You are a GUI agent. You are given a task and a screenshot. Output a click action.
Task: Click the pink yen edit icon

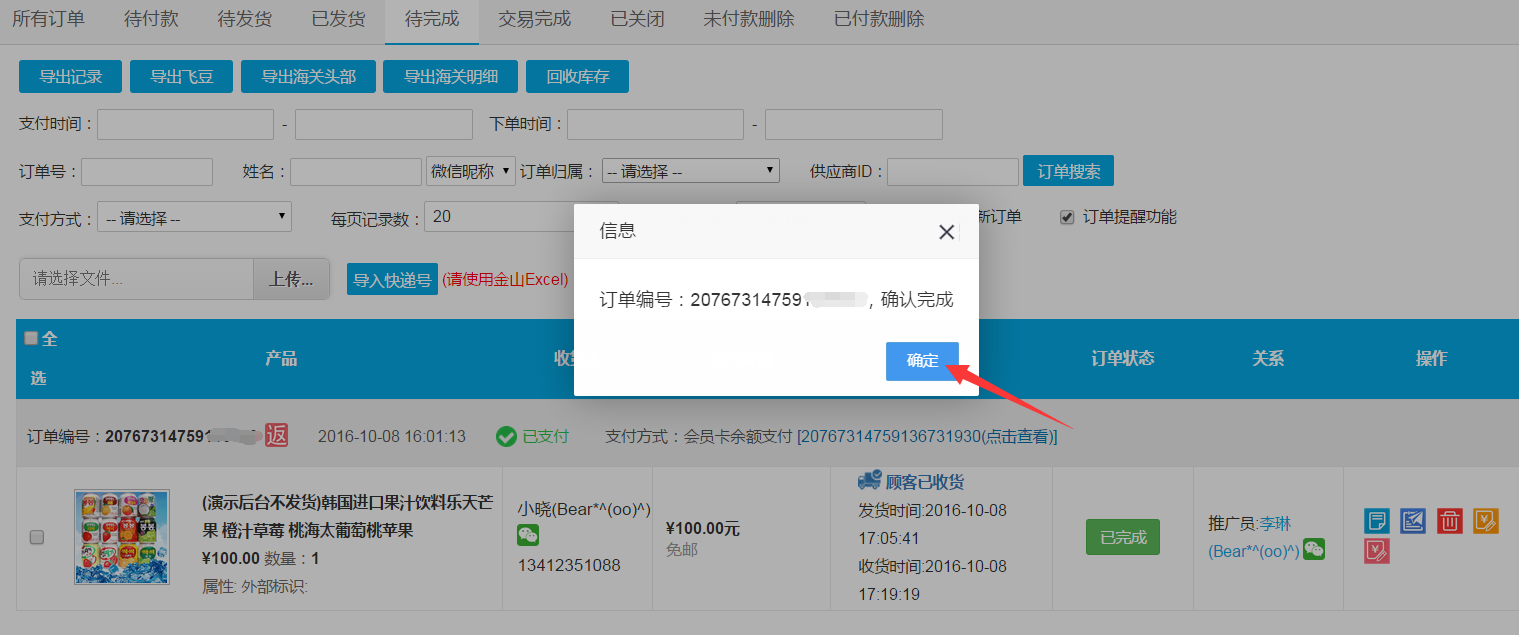[1377, 550]
